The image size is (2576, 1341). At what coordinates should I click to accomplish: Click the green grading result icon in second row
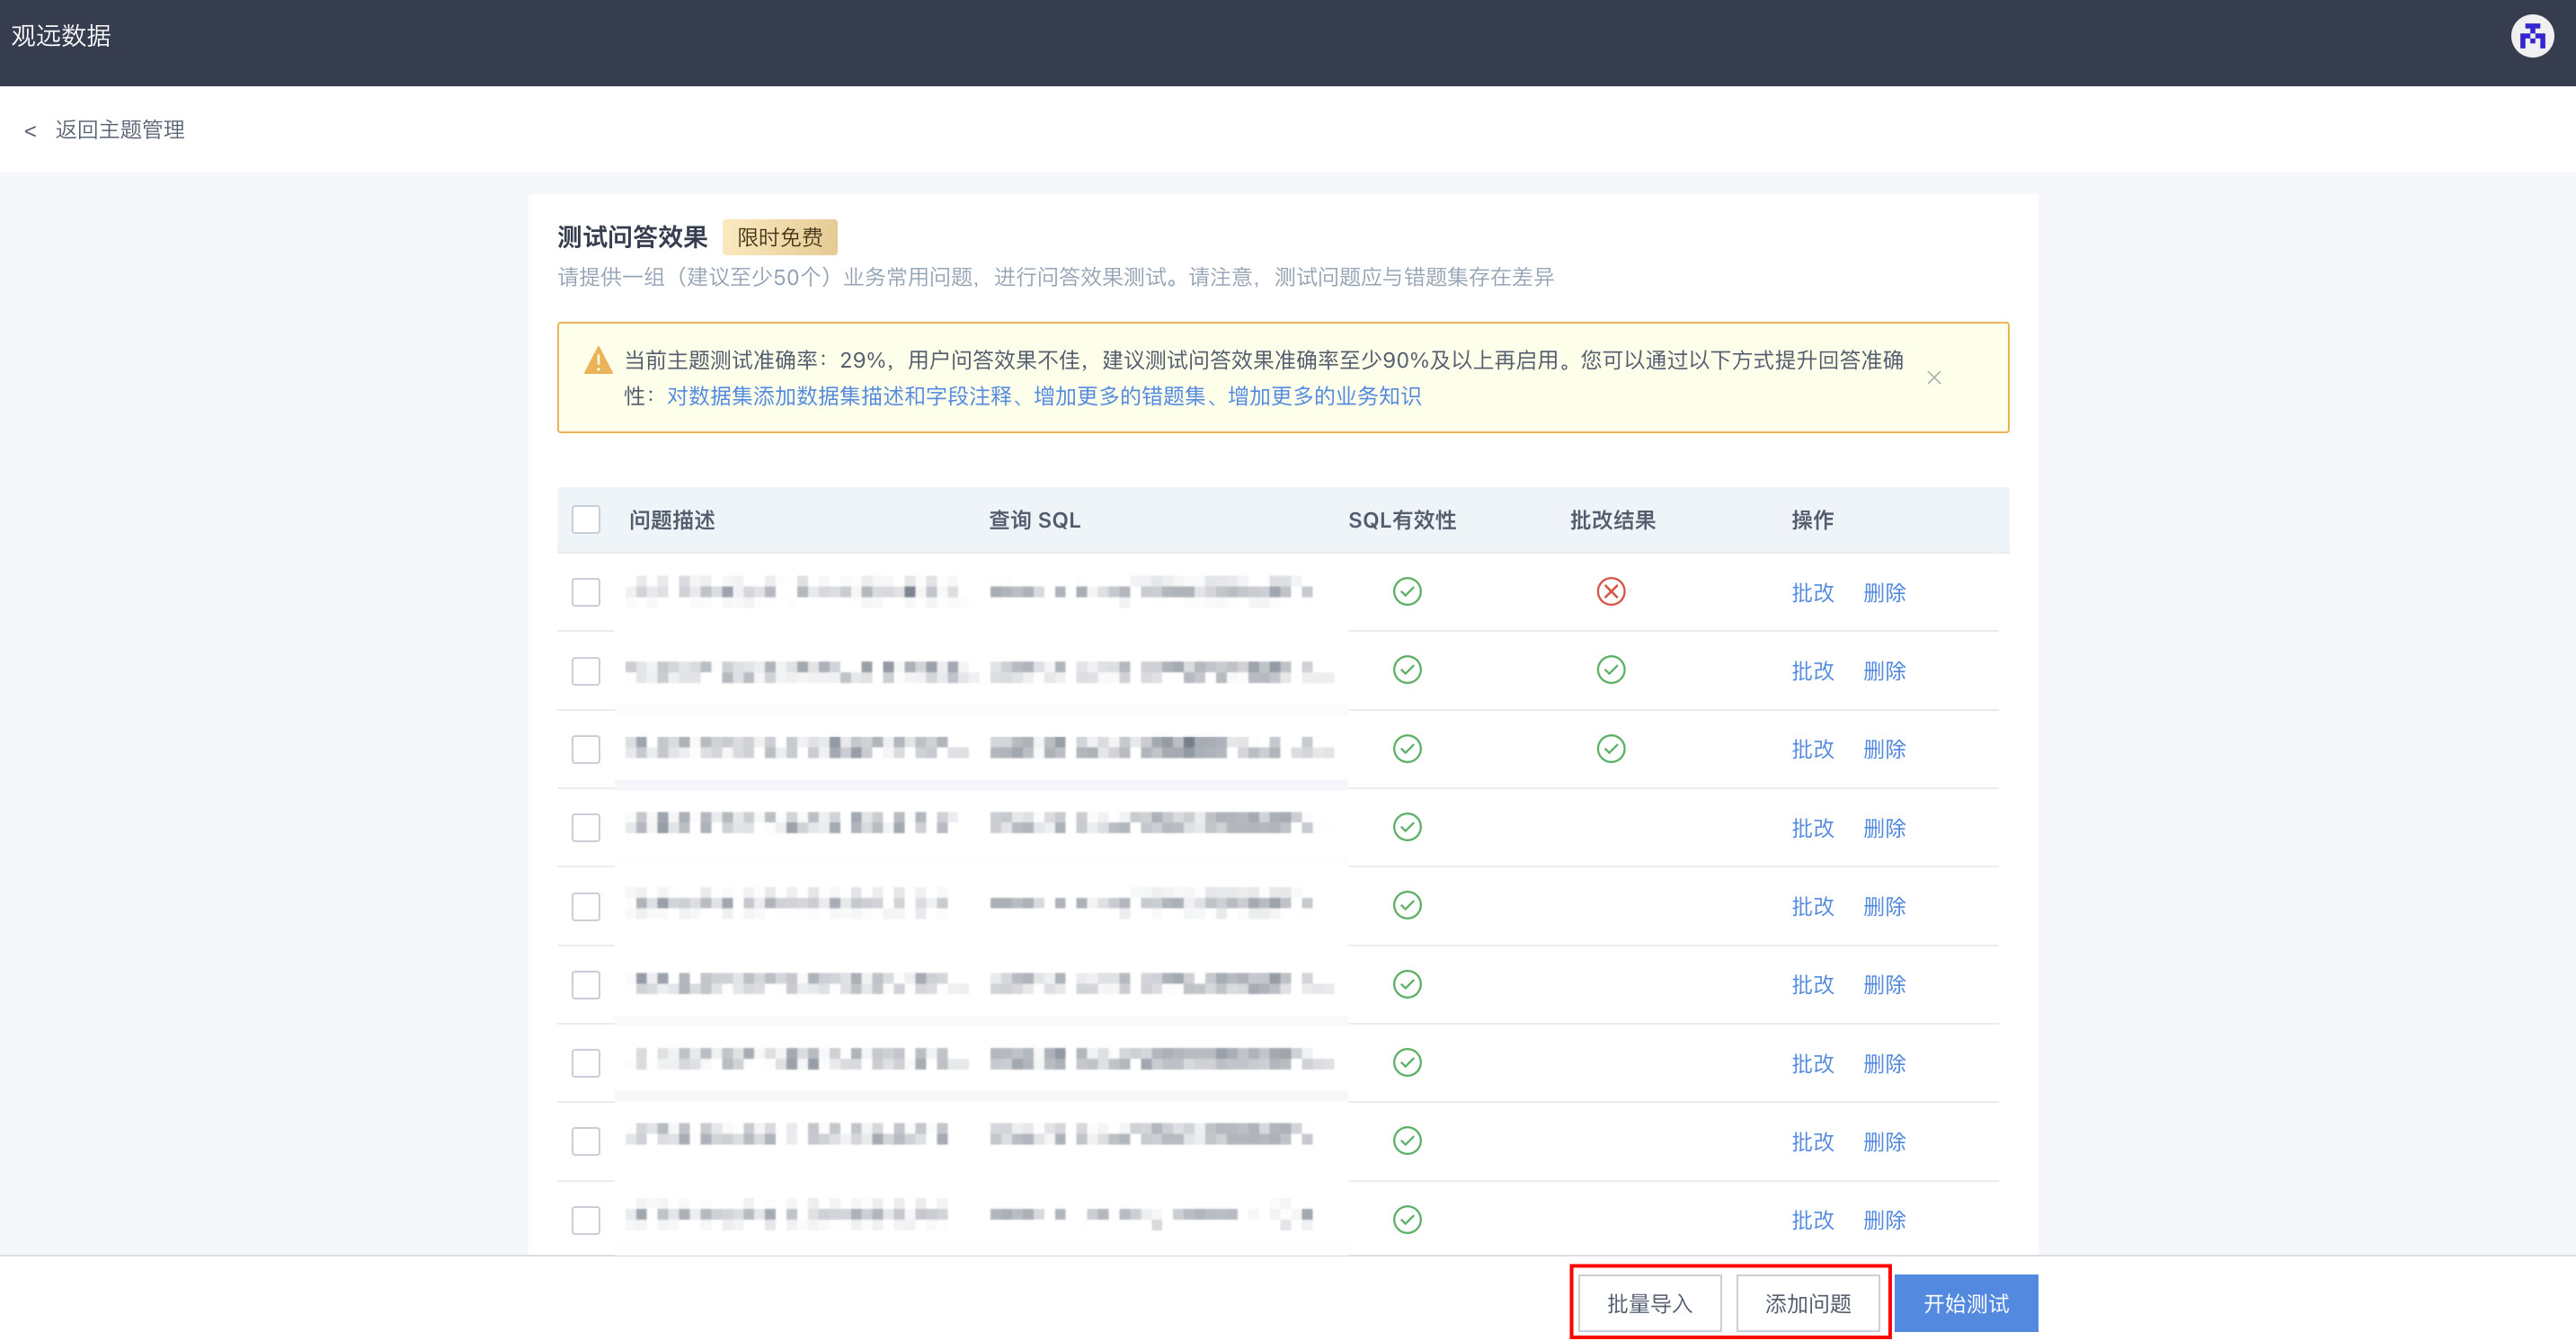[1610, 669]
